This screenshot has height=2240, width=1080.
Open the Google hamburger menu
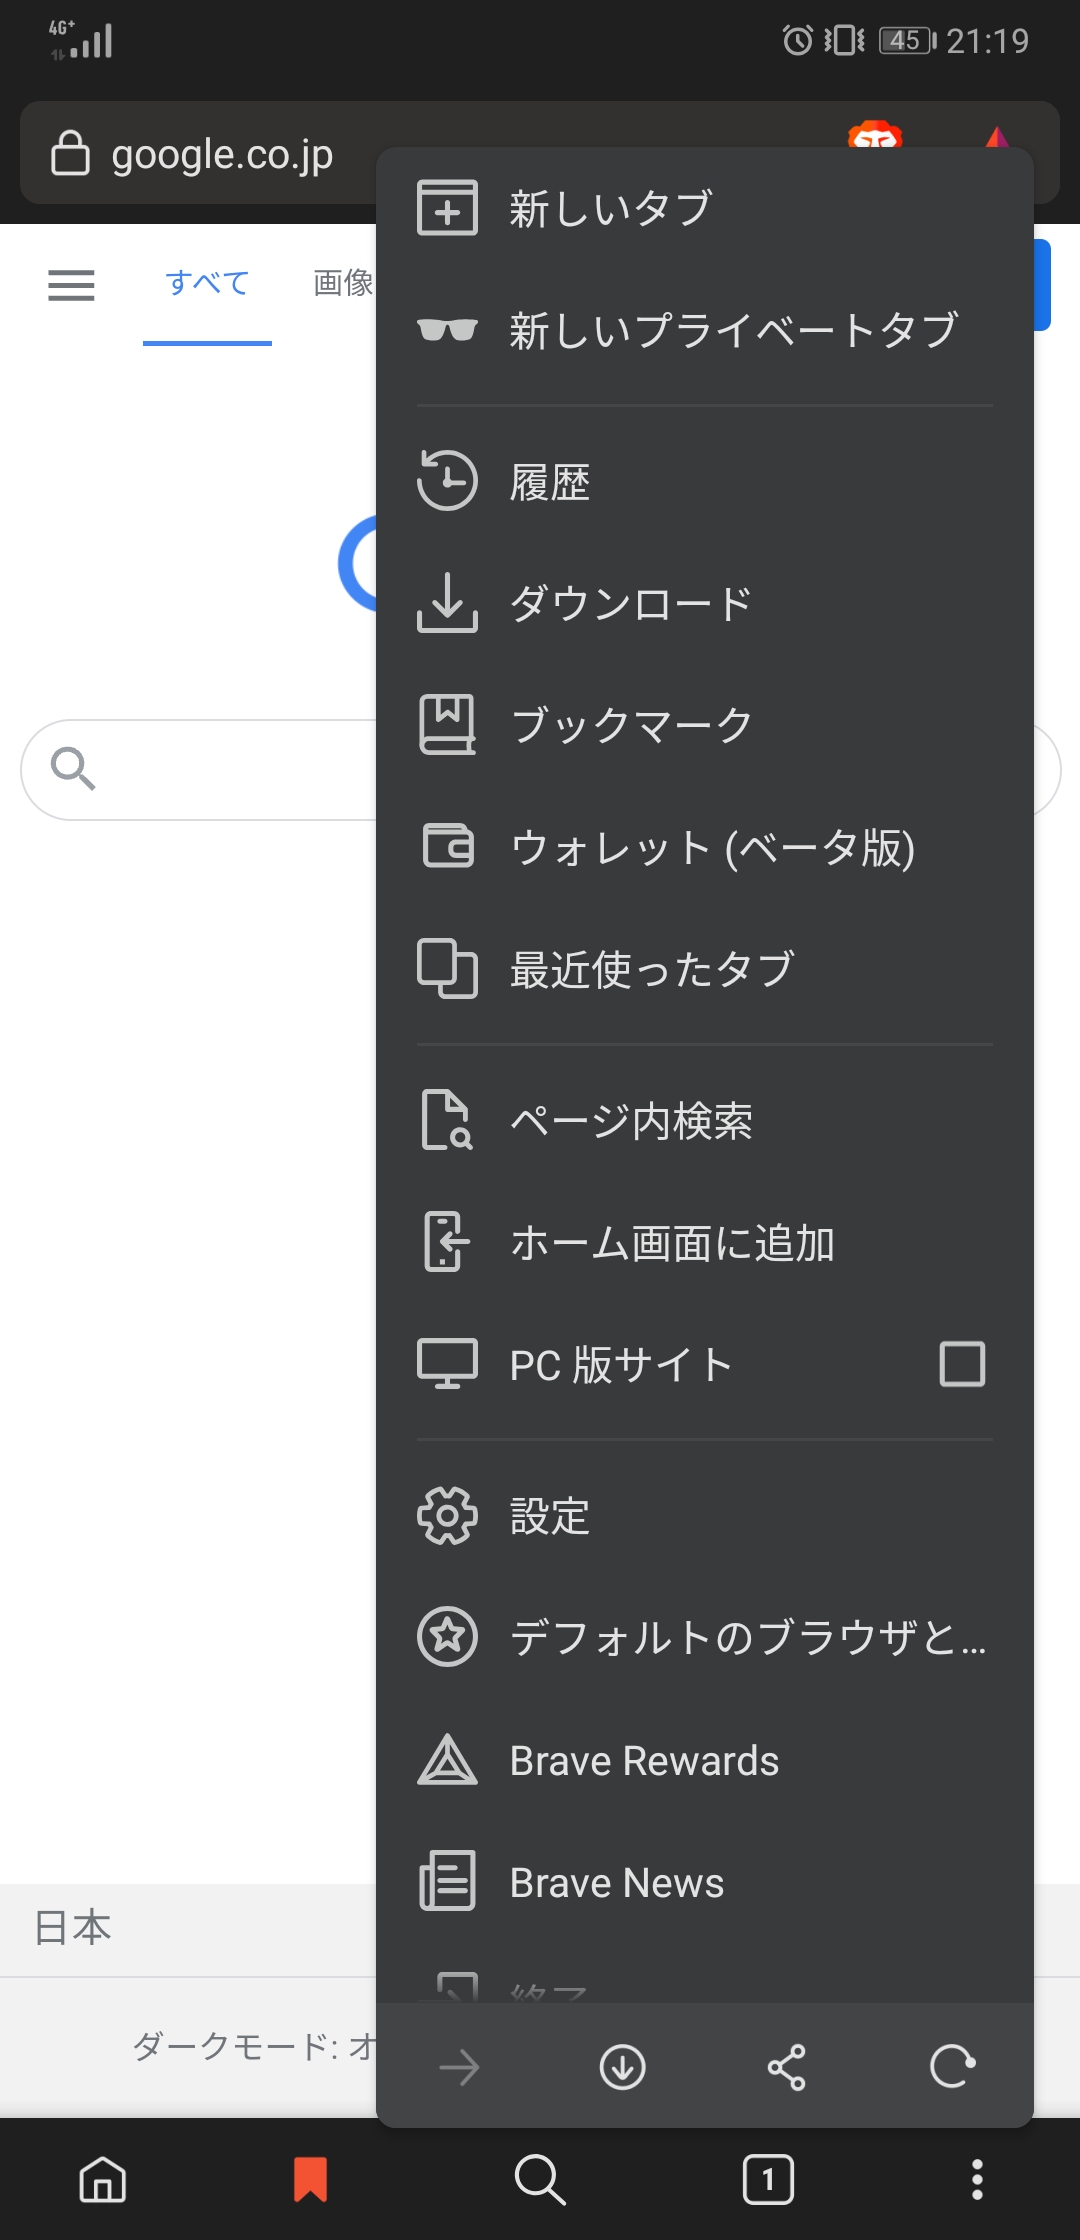[71, 285]
